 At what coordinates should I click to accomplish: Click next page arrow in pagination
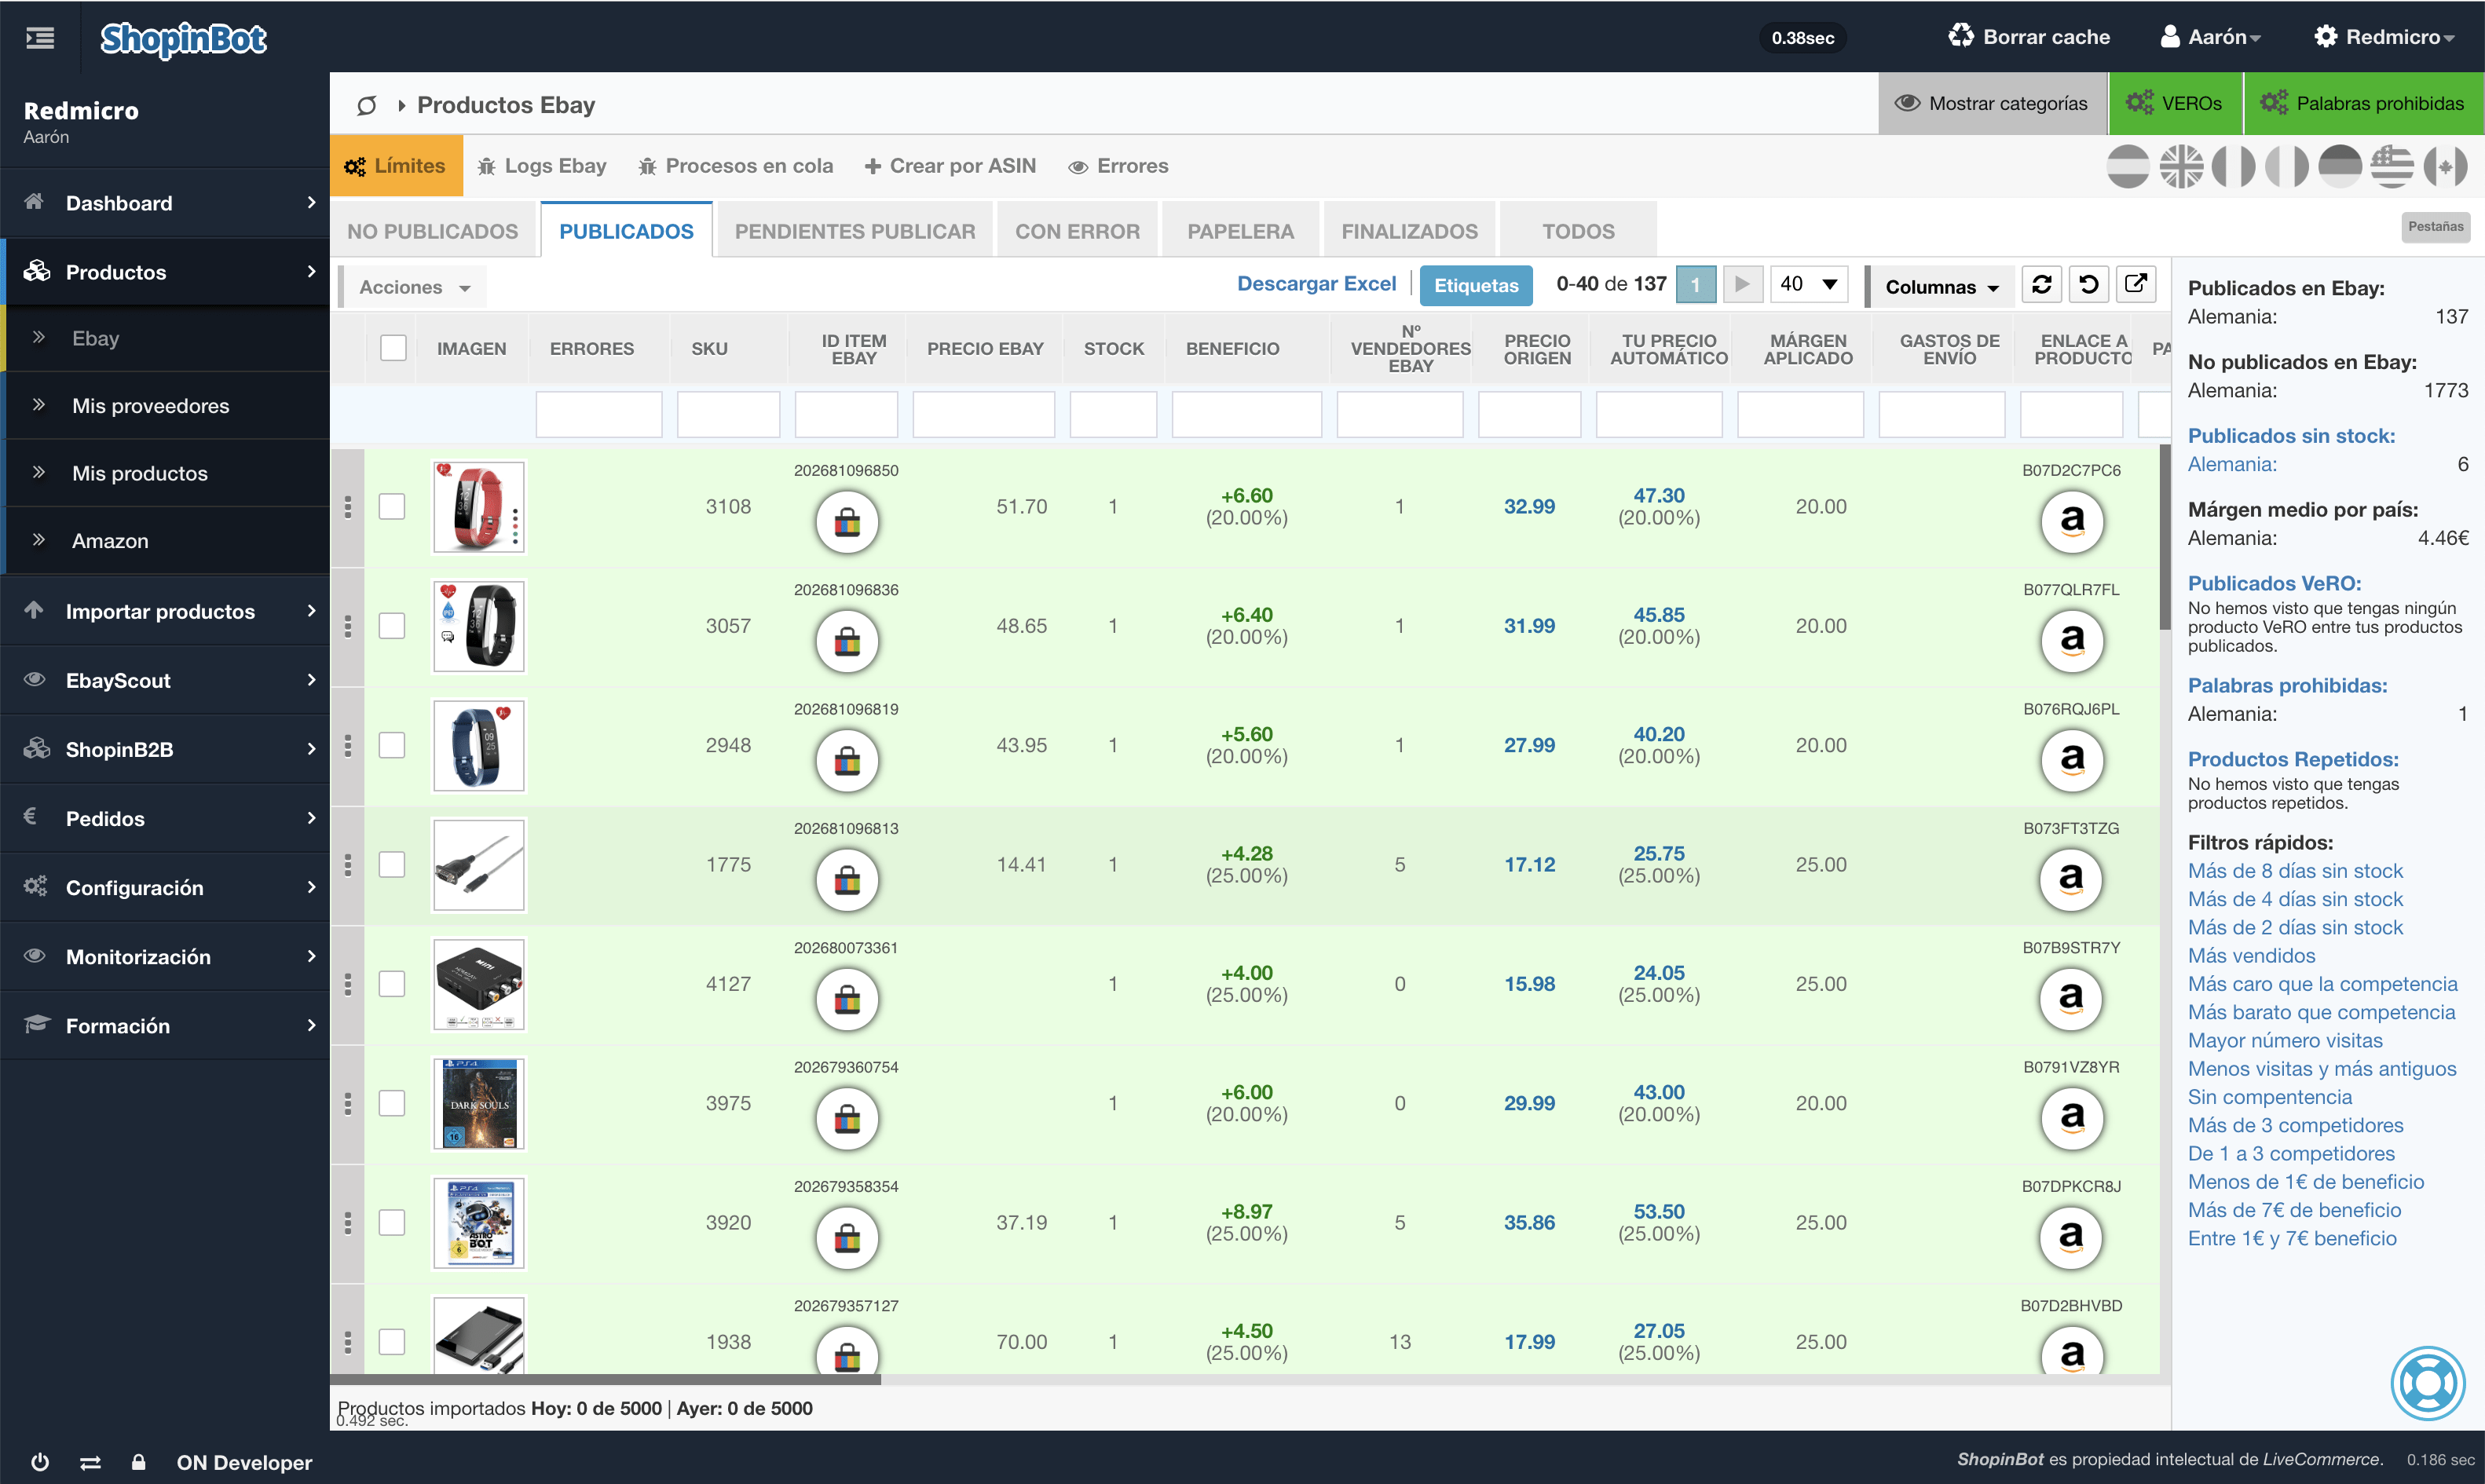tap(1742, 285)
